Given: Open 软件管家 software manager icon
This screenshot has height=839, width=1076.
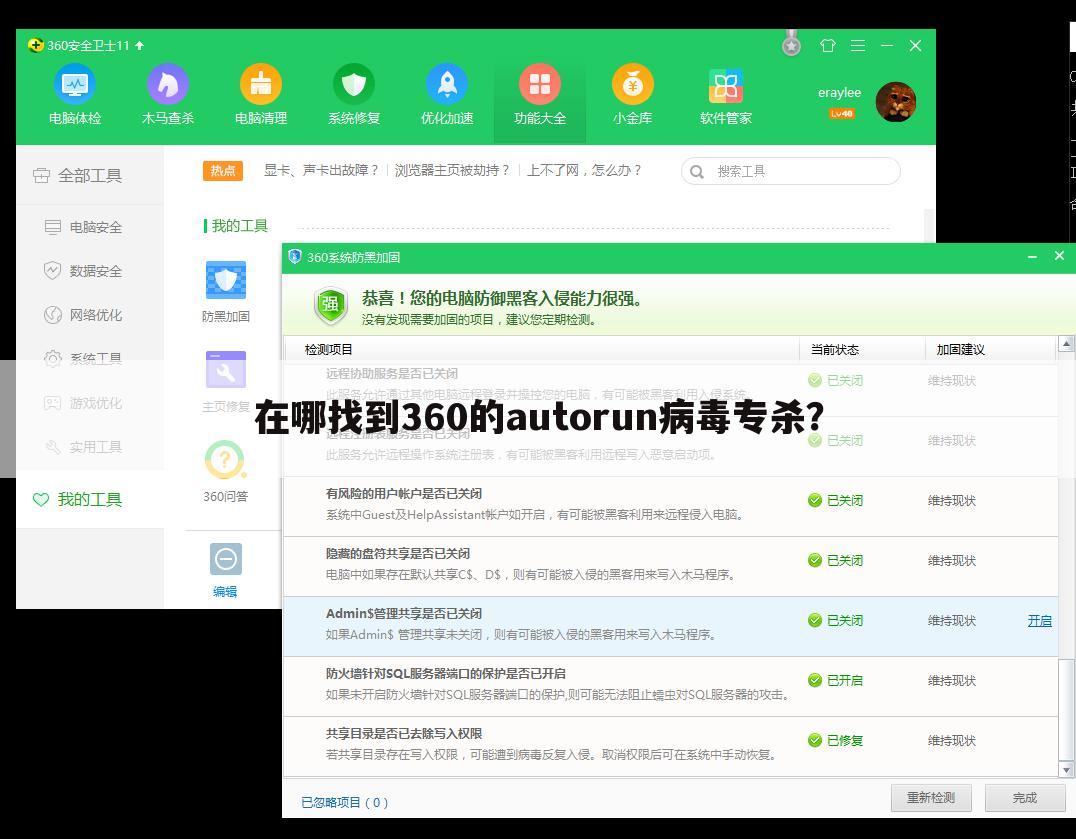Looking at the screenshot, I should click(725, 86).
